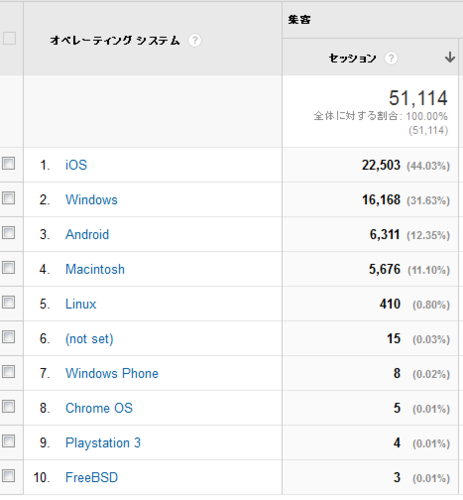The height and width of the screenshot is (500, 463).
Task: Click the percentage (0.80%)
Action: [431, 305]
